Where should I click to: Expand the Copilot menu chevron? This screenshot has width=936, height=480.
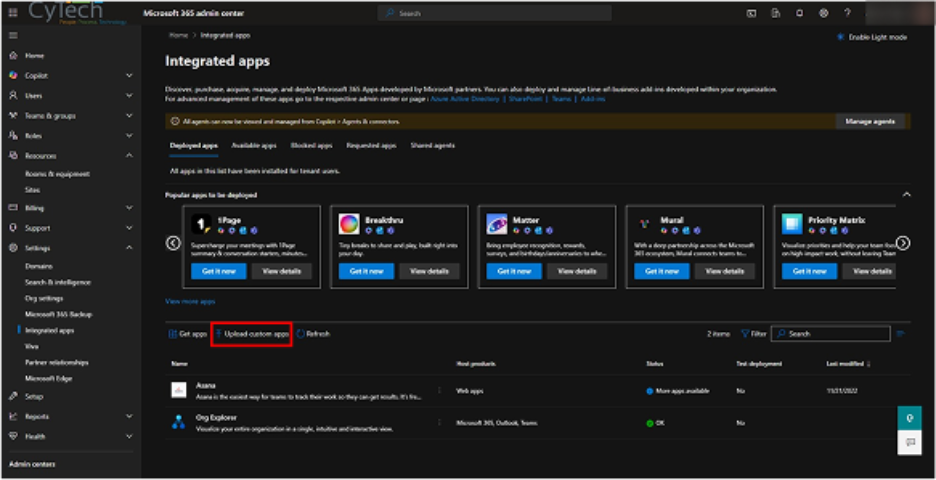pyautogui.click(x=130, y=76)
